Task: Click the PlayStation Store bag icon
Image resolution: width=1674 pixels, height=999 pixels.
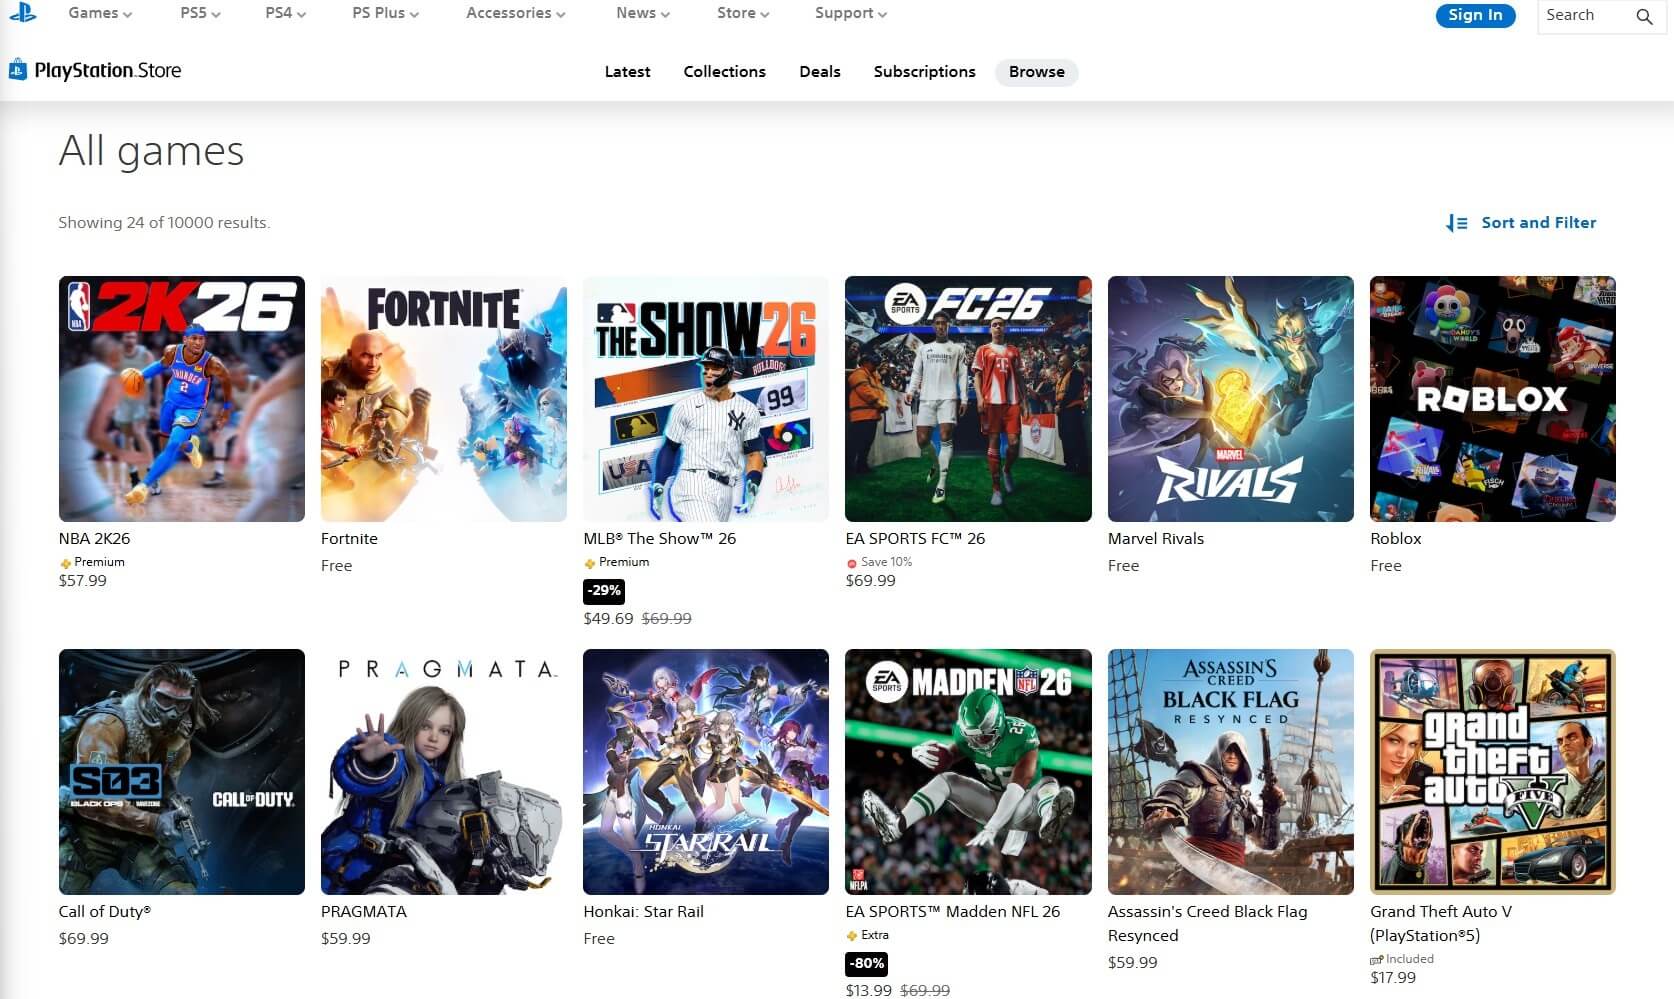Action: [17, 70]
